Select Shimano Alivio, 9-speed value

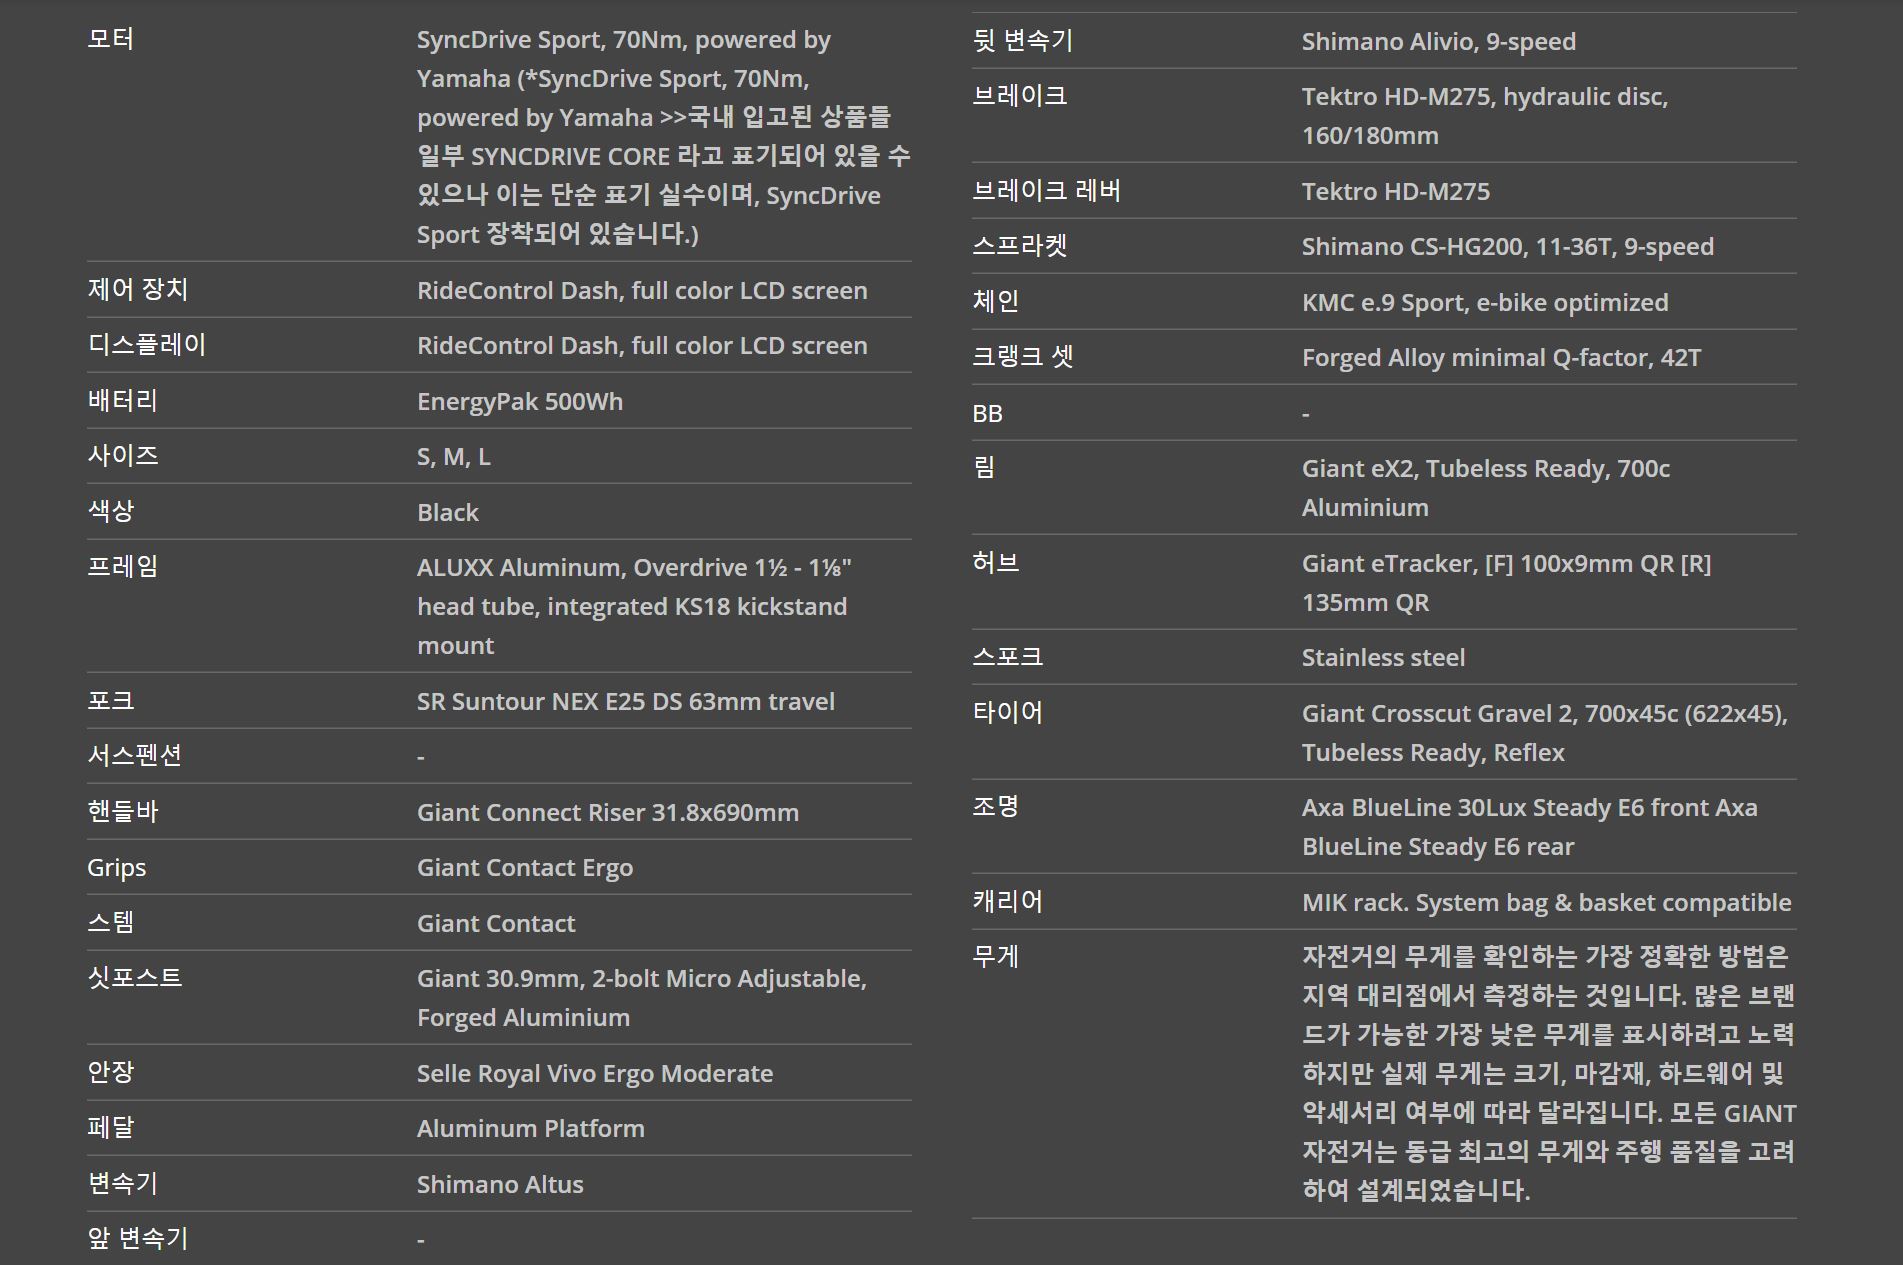pyautogui.click(x=1439, y=41)
